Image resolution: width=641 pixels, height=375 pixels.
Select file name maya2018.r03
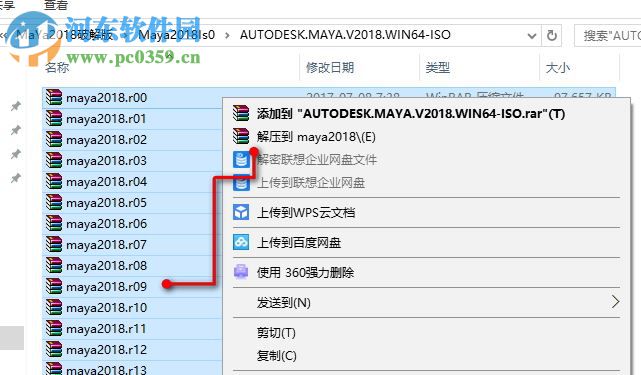(106, 161)
